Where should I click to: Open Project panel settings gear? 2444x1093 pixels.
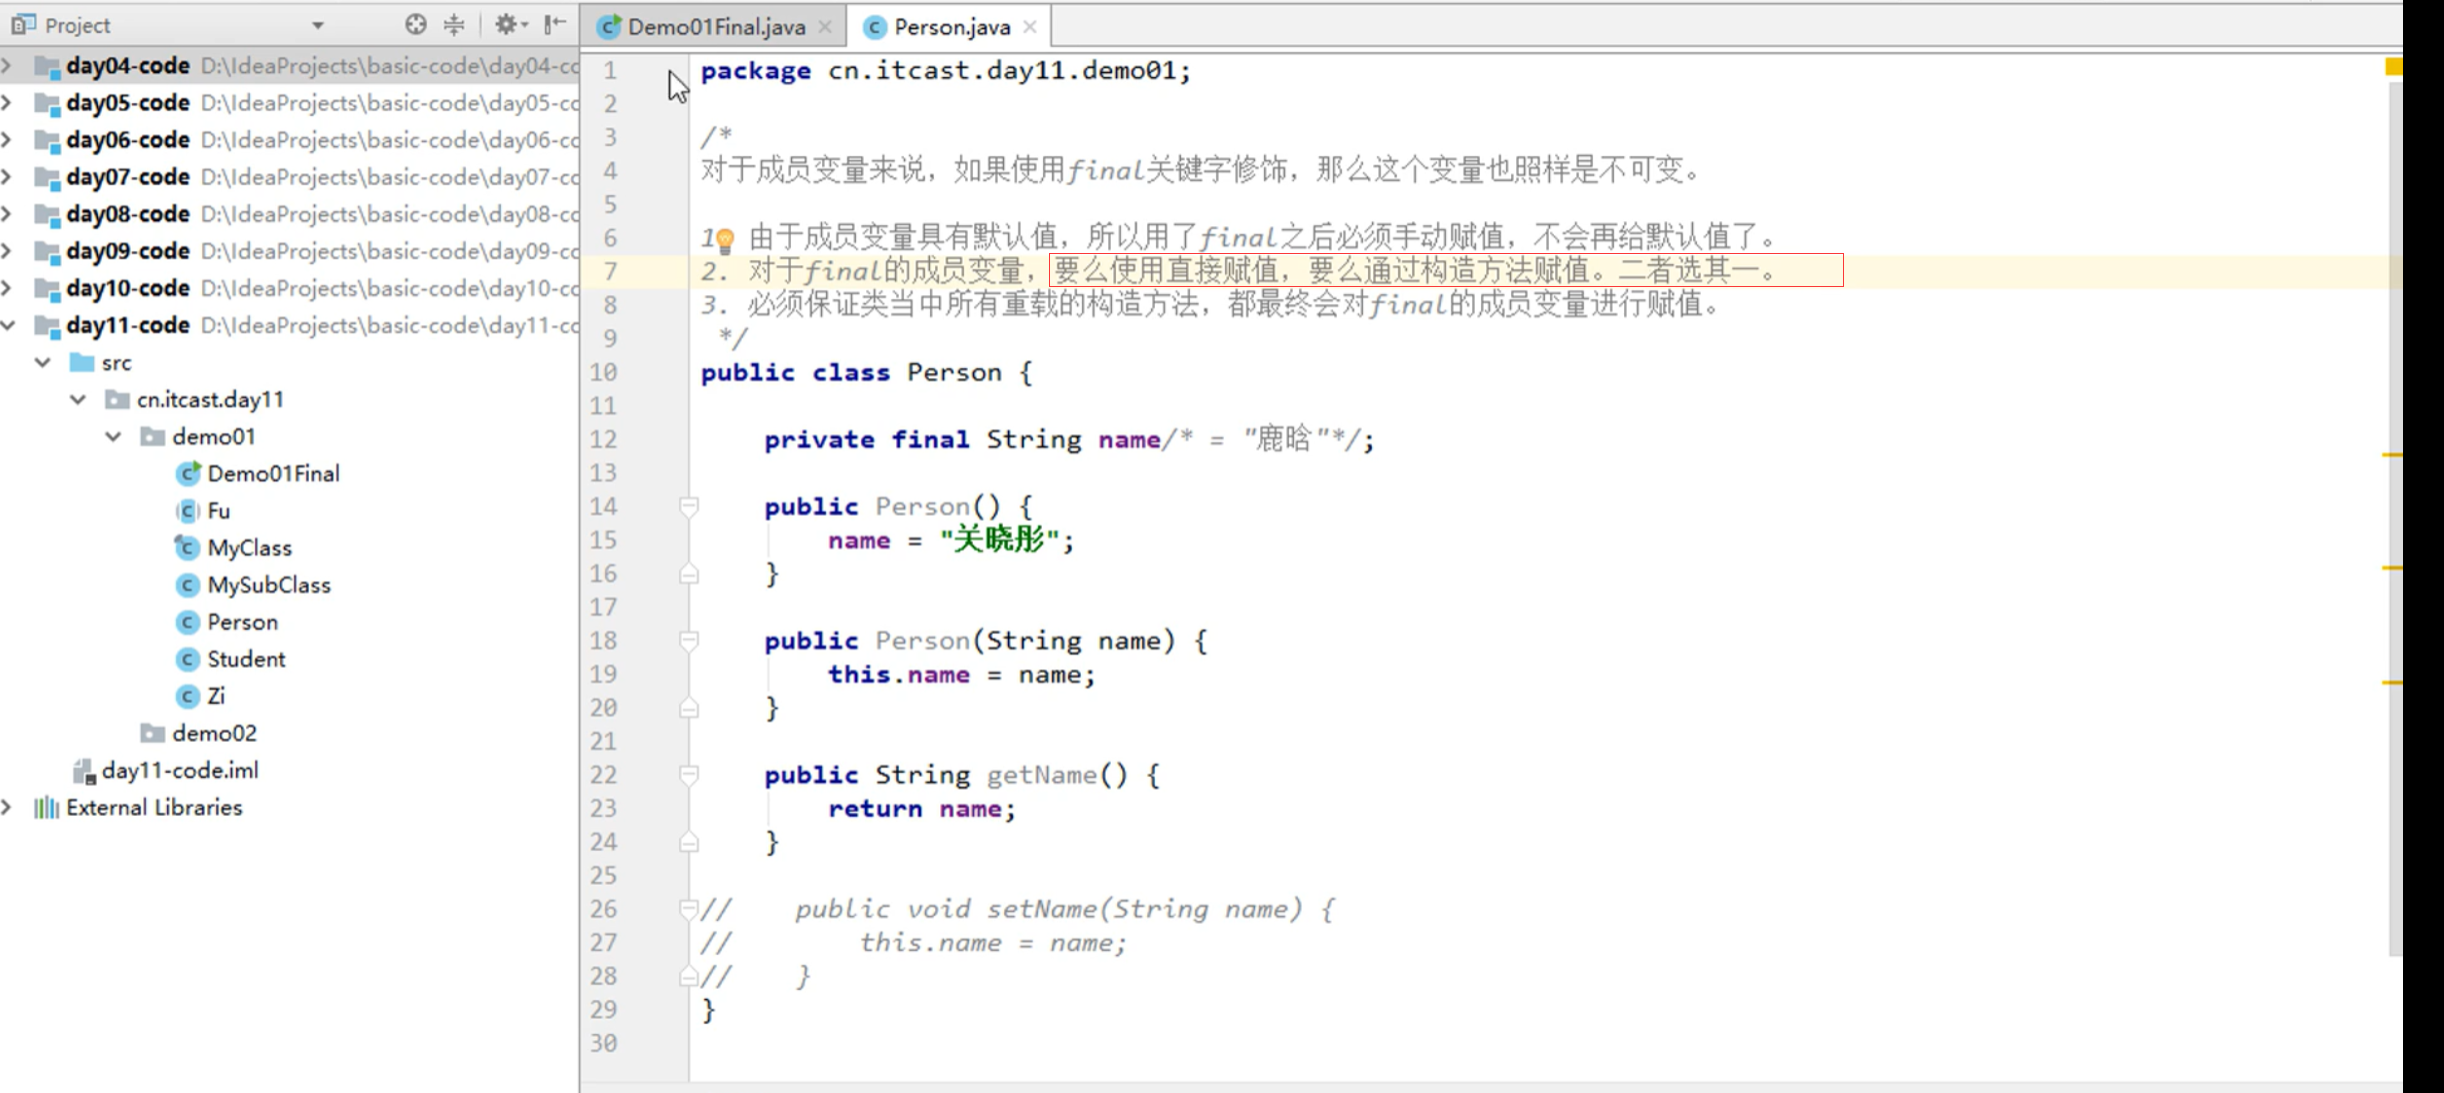point(507,24)
